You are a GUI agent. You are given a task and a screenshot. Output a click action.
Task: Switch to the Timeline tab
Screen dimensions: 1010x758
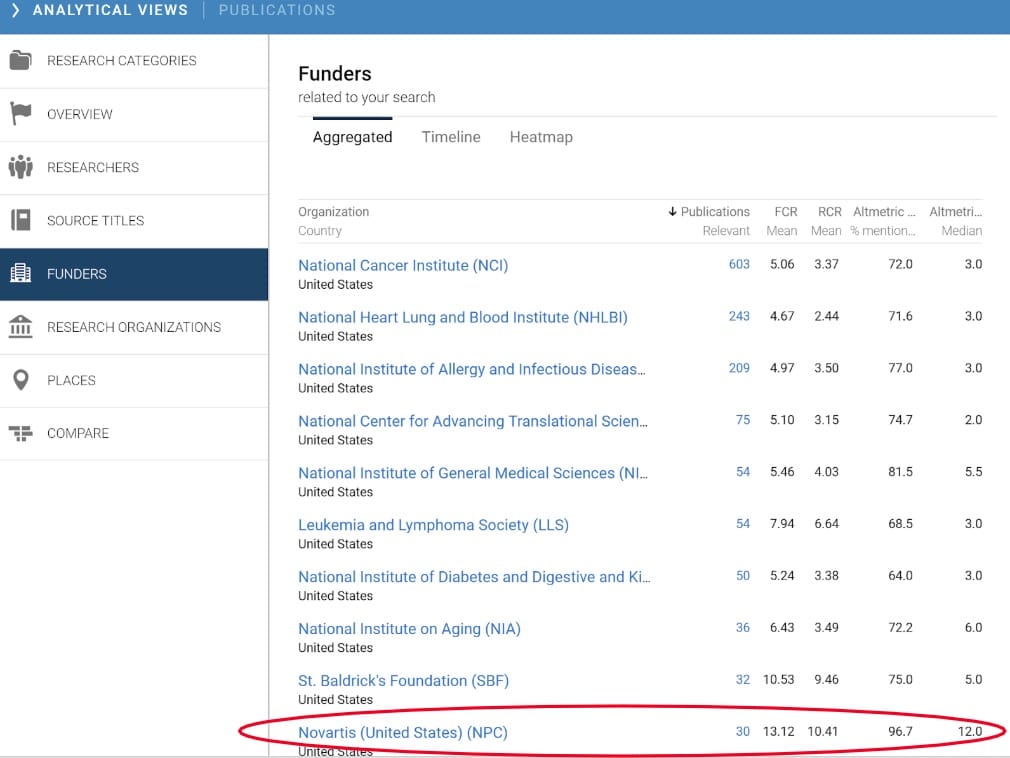[451, 137]
